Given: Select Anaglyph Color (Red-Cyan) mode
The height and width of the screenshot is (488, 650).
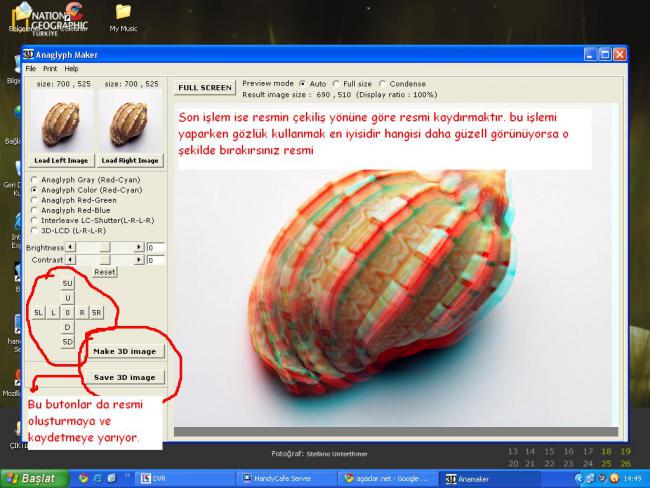Looking at the screenshot, I should (x=34, y=190).
